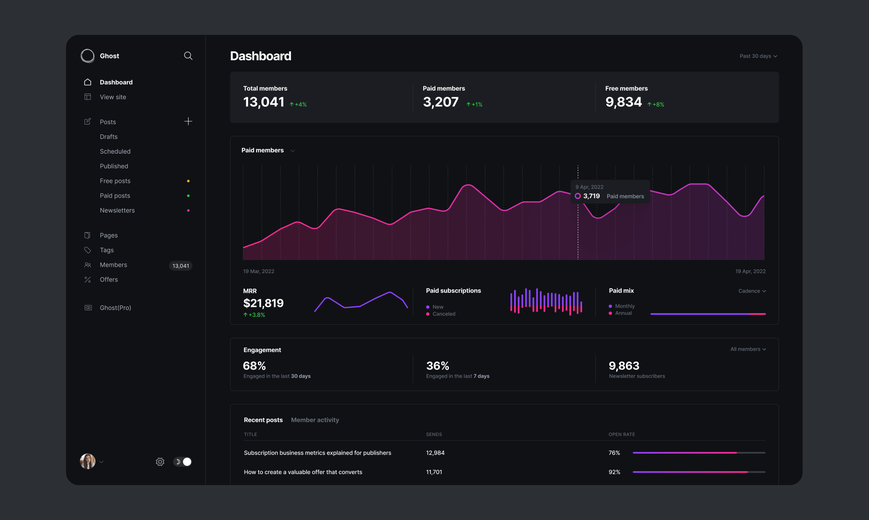
Task: Click the user avatar photo
Action: 88,461
